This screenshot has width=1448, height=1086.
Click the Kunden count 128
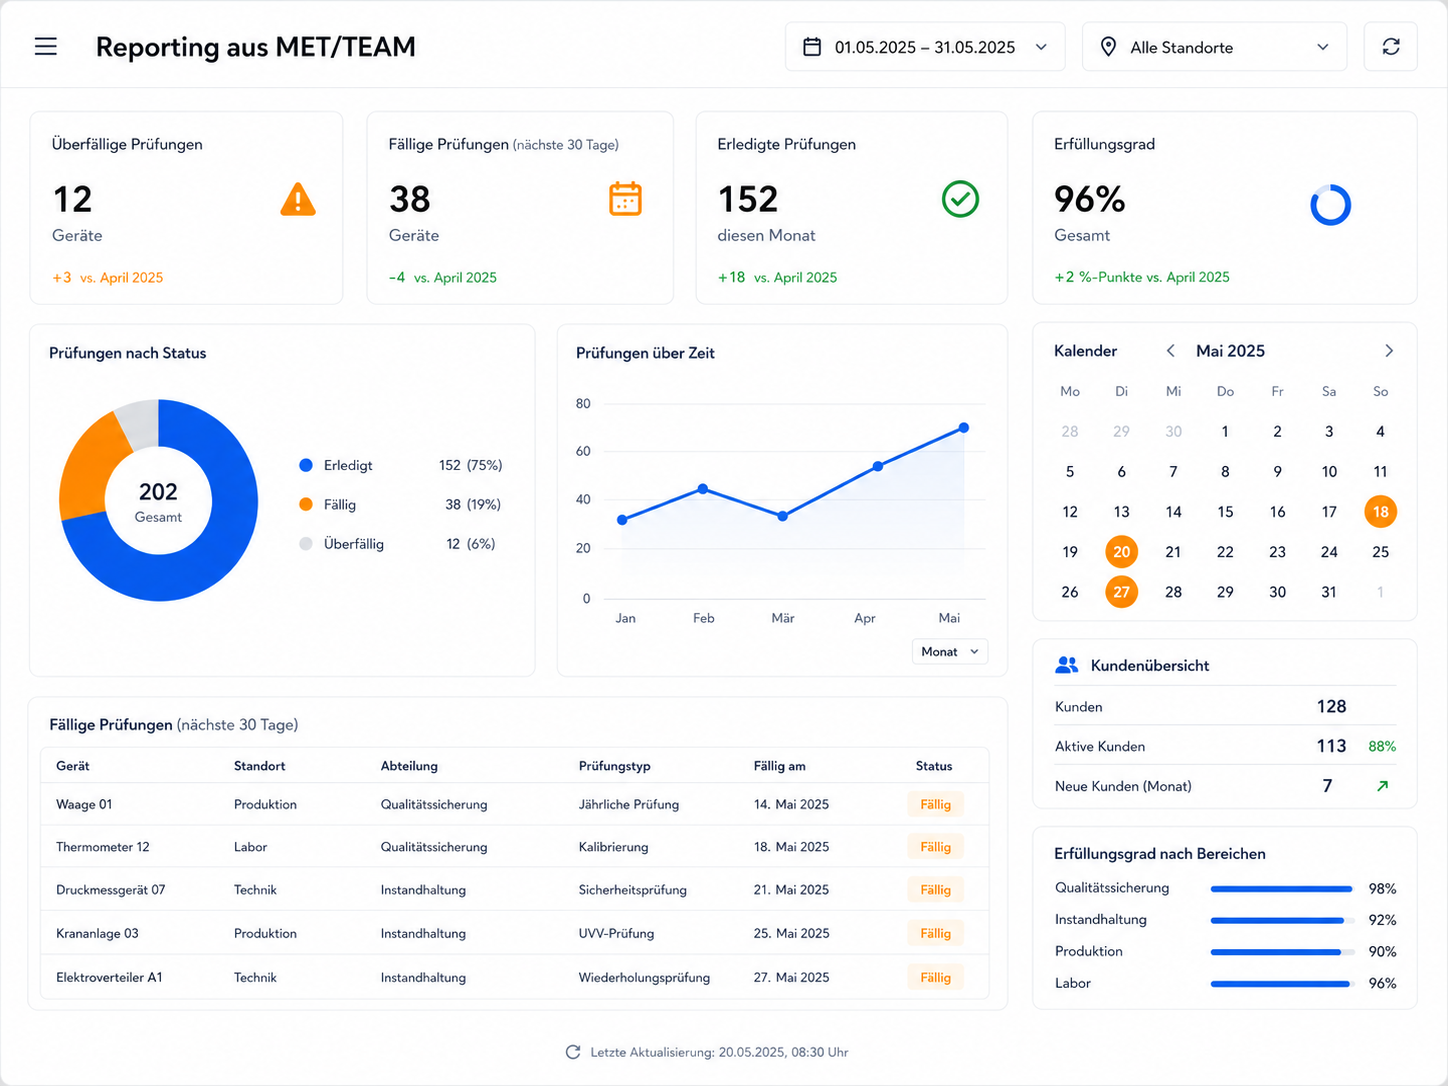[1331, 706]
